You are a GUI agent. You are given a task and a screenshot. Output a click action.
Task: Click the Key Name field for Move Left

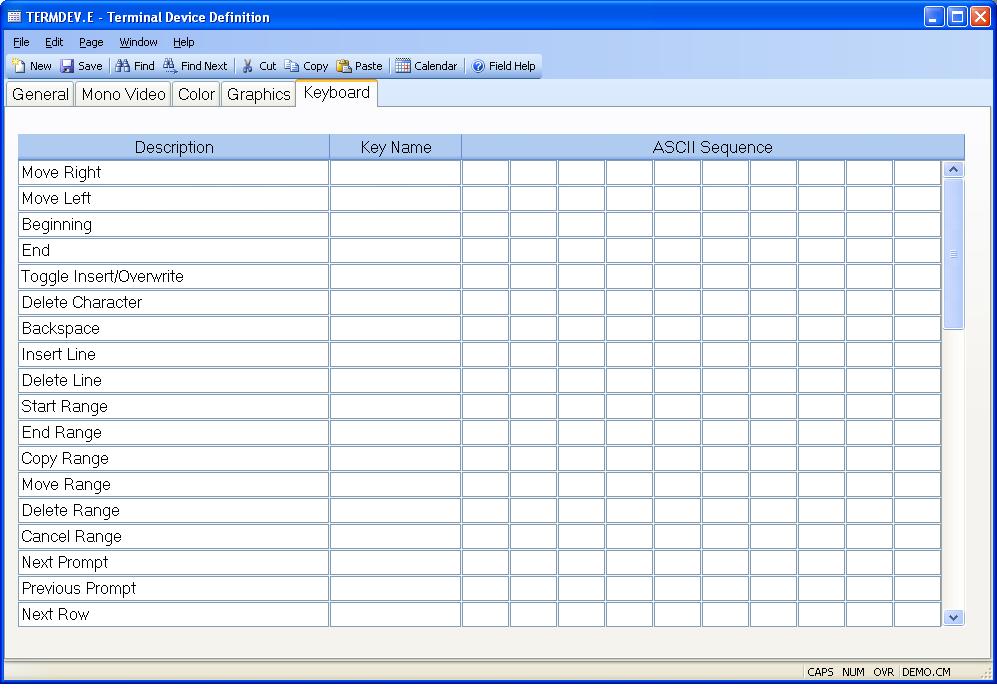(395, 199)
